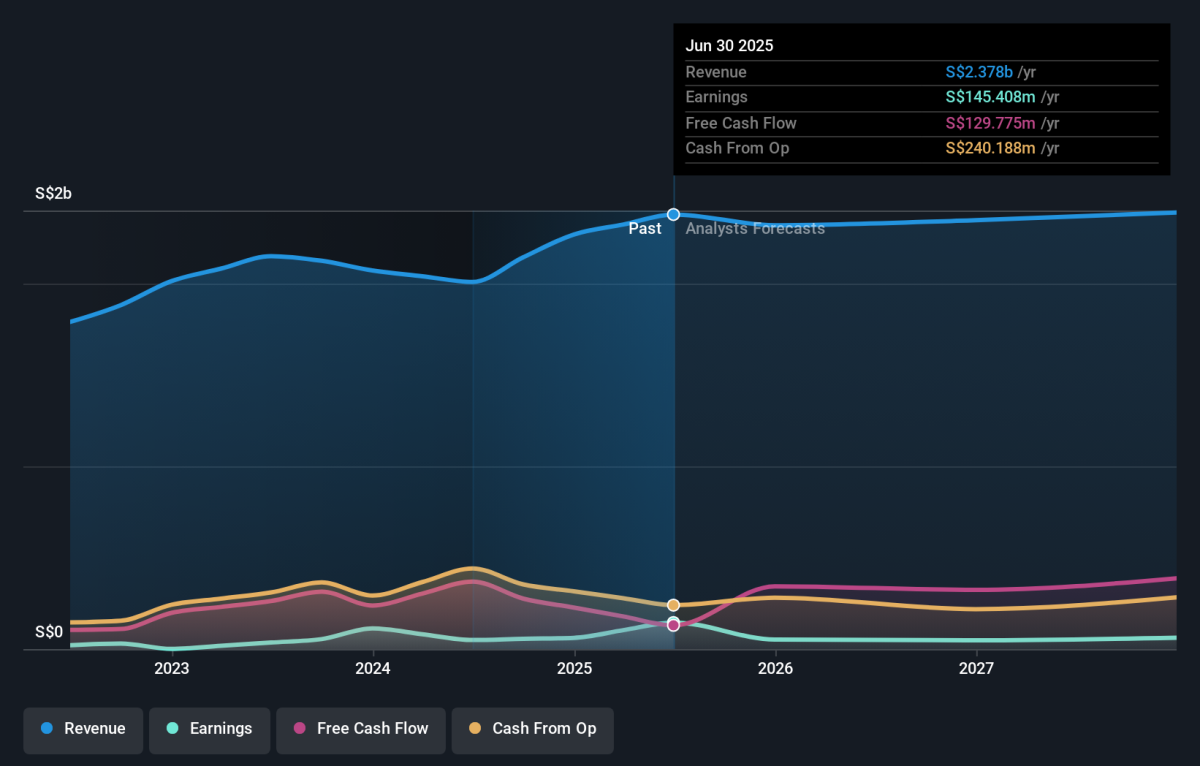Select the Free Cash Flow data marker
1200x766 pixels.
pyautogui.click(x=674, y=625)
